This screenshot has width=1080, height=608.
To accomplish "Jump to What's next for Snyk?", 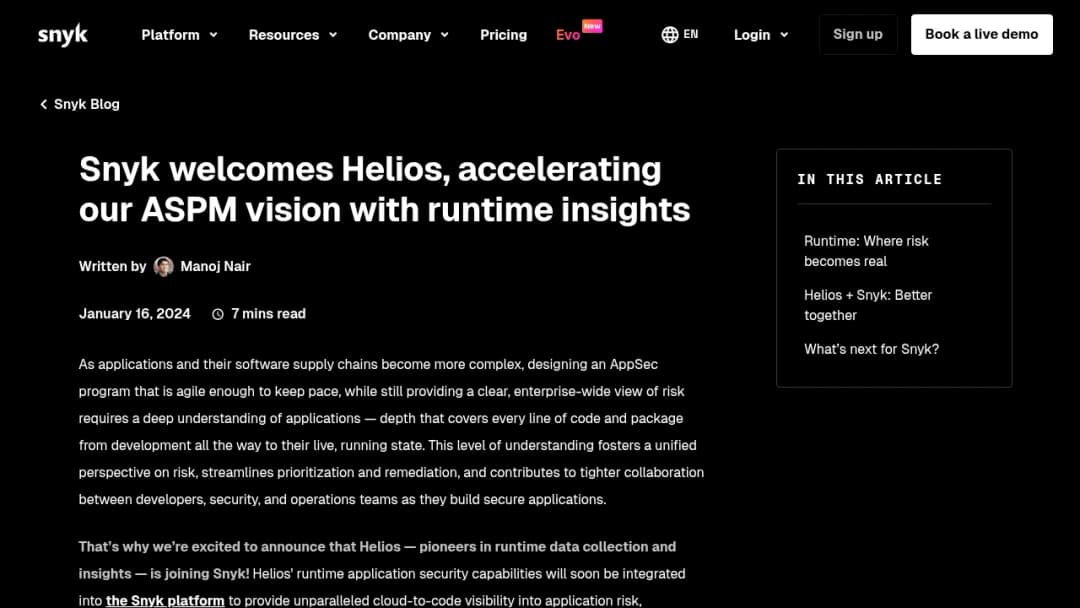I will click(x=871, y=349).
